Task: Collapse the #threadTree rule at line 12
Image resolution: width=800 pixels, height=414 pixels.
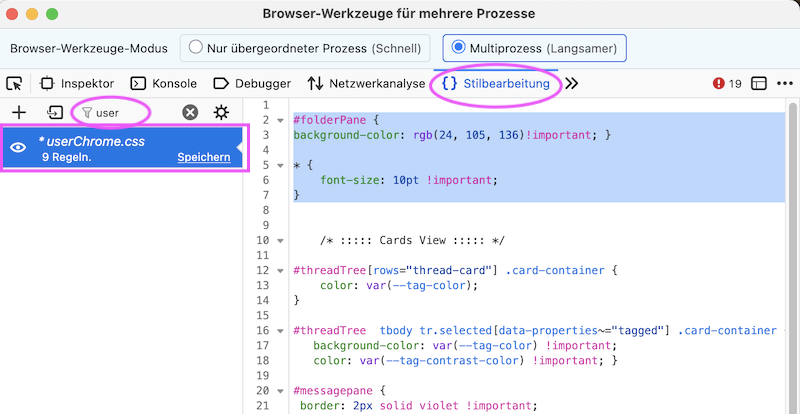Action: [280, 271]
